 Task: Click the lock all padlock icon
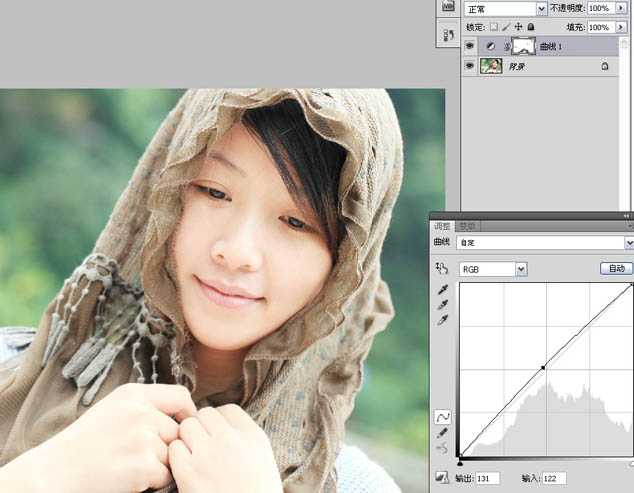pos(531,27)
